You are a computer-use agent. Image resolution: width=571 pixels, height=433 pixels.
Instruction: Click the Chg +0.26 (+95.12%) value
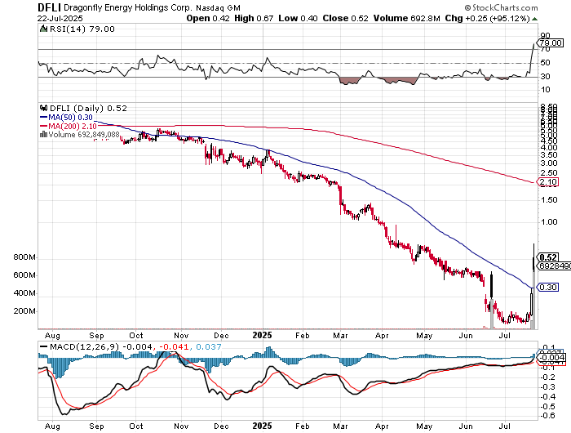pyautogui.click(x=487, y=18)
